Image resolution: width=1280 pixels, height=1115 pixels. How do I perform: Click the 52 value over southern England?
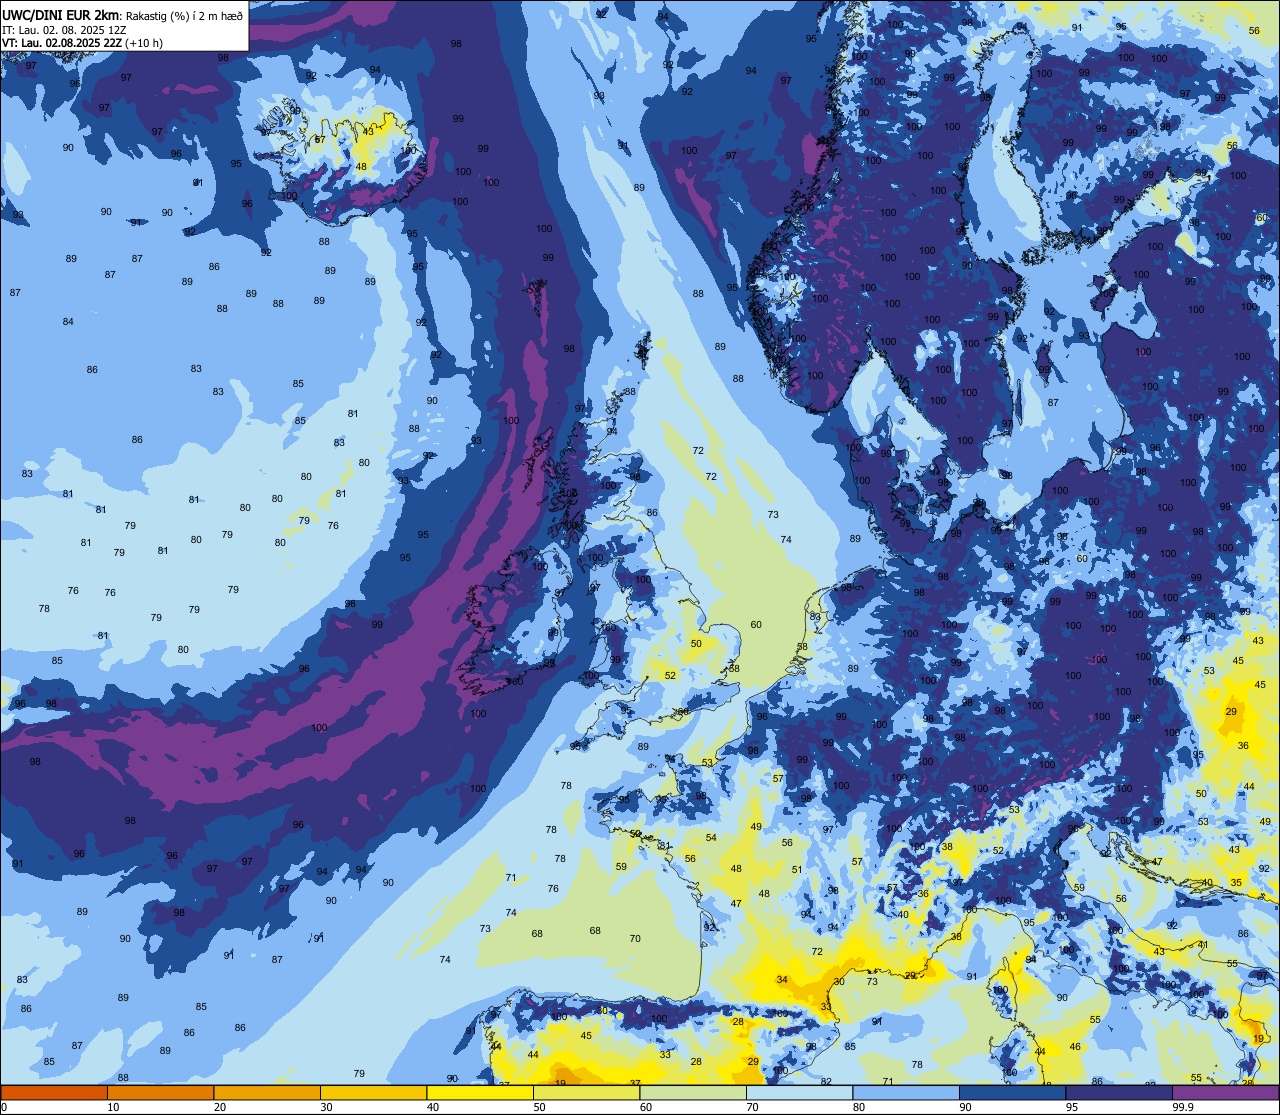[670, 675]
